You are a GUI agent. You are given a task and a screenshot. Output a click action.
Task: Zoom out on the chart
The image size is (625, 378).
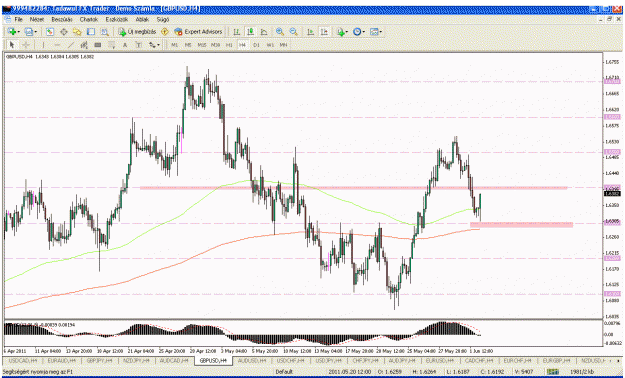(294, 32)
